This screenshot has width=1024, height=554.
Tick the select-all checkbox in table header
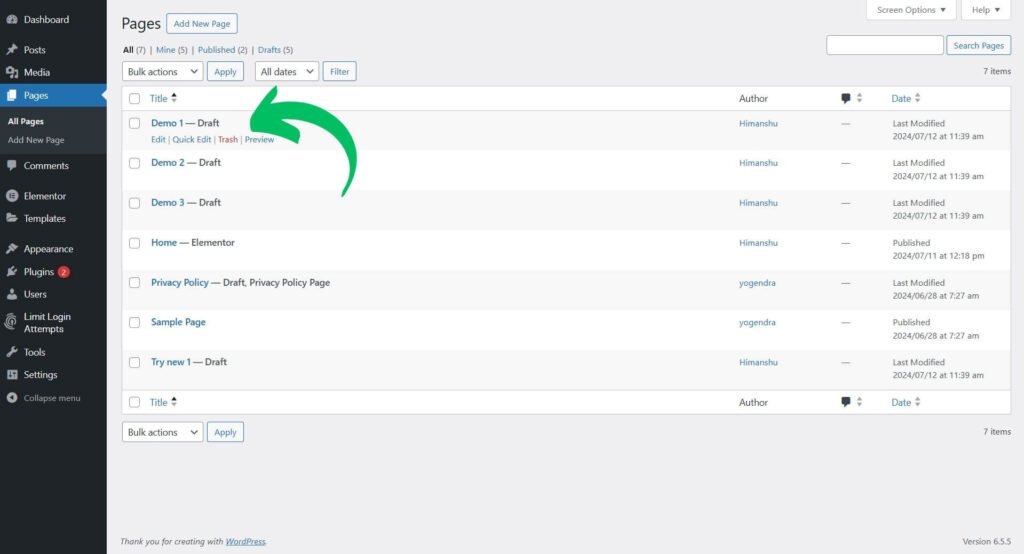click(x=135, y=99)
